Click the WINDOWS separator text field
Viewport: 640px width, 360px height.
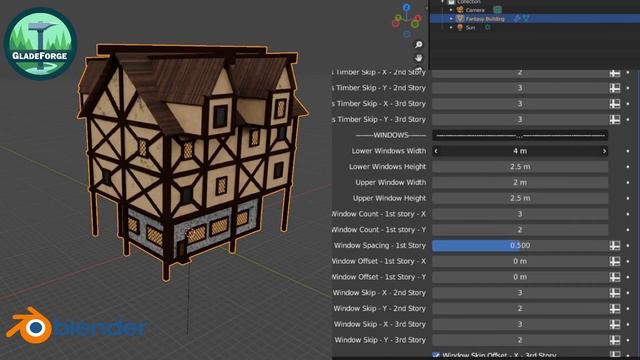pyautogui.click(x=520, y=135)
